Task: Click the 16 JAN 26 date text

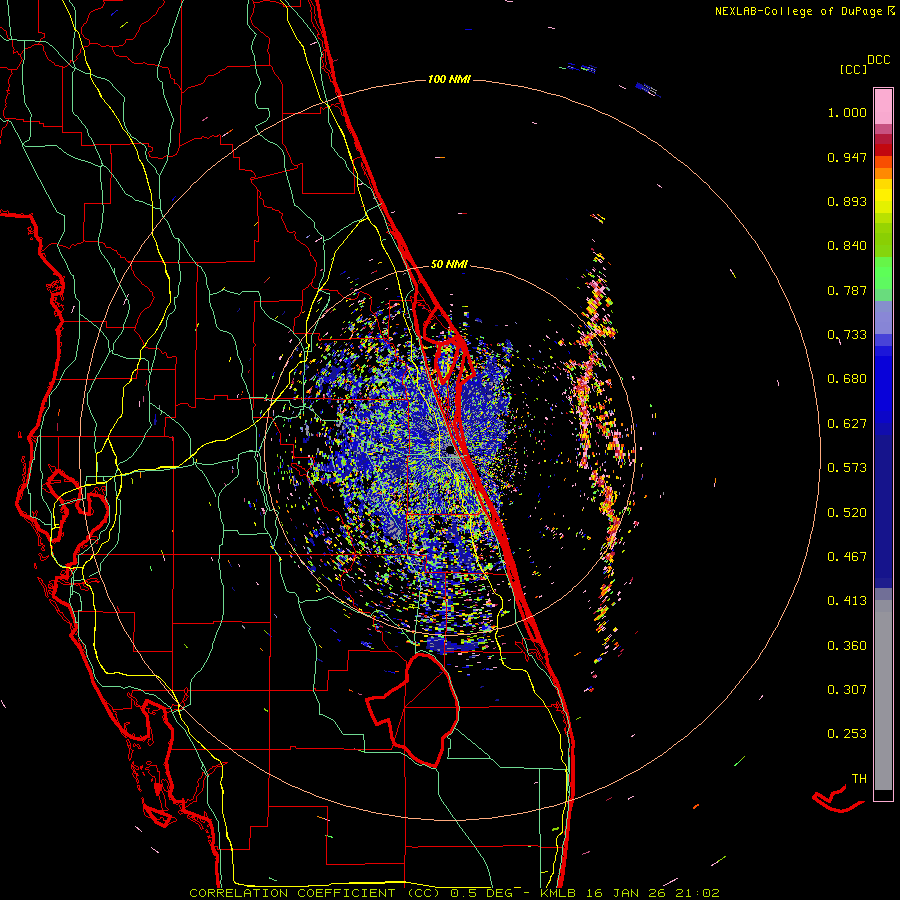Action: tap(626, 893)
